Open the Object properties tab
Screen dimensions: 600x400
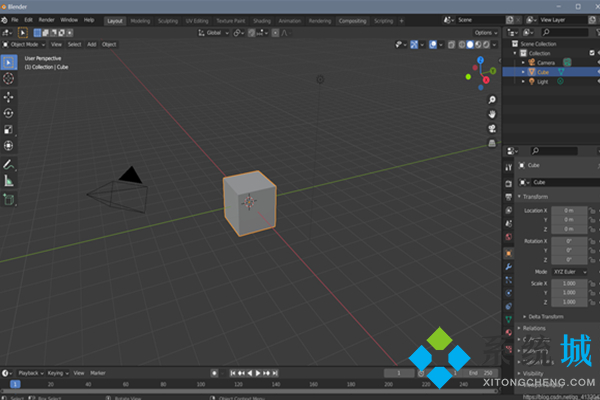pyautogui.click(x=509, y=253)
